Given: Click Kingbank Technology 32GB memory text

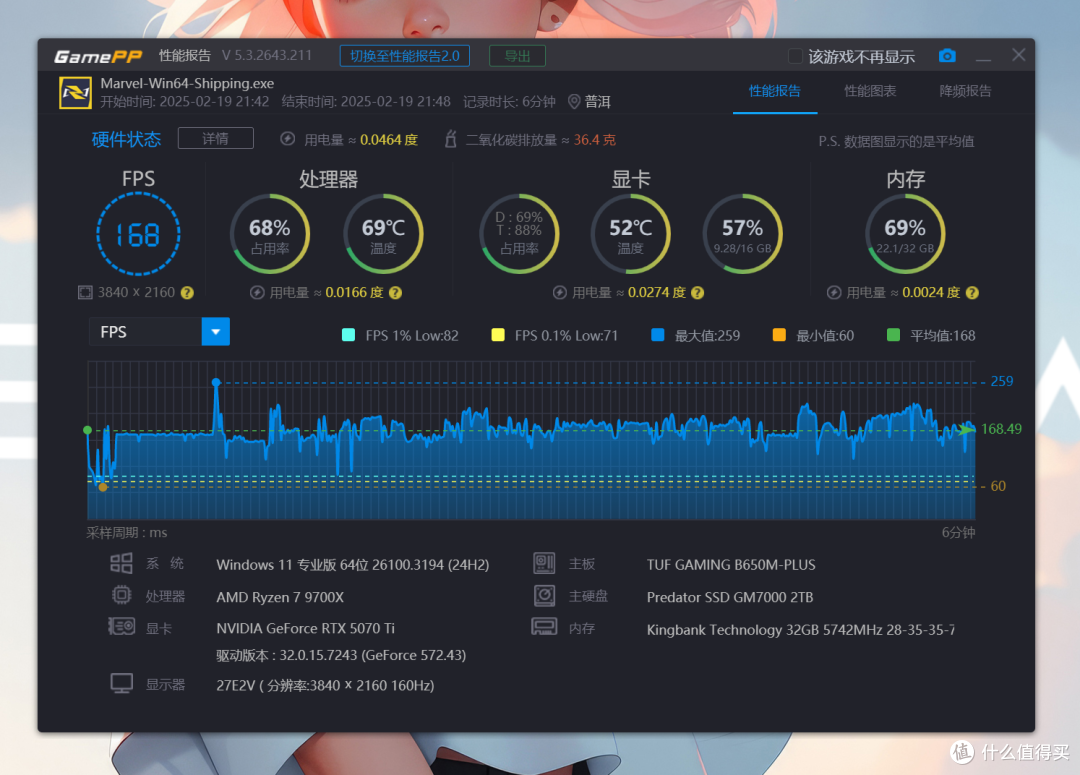Looking at the screenshot, I should click(801, 630).
